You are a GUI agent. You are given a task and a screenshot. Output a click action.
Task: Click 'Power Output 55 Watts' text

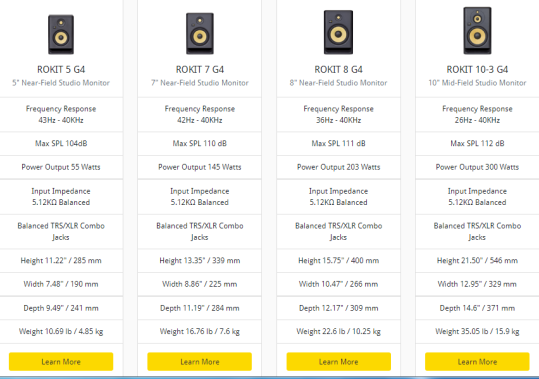pos(61,167)
